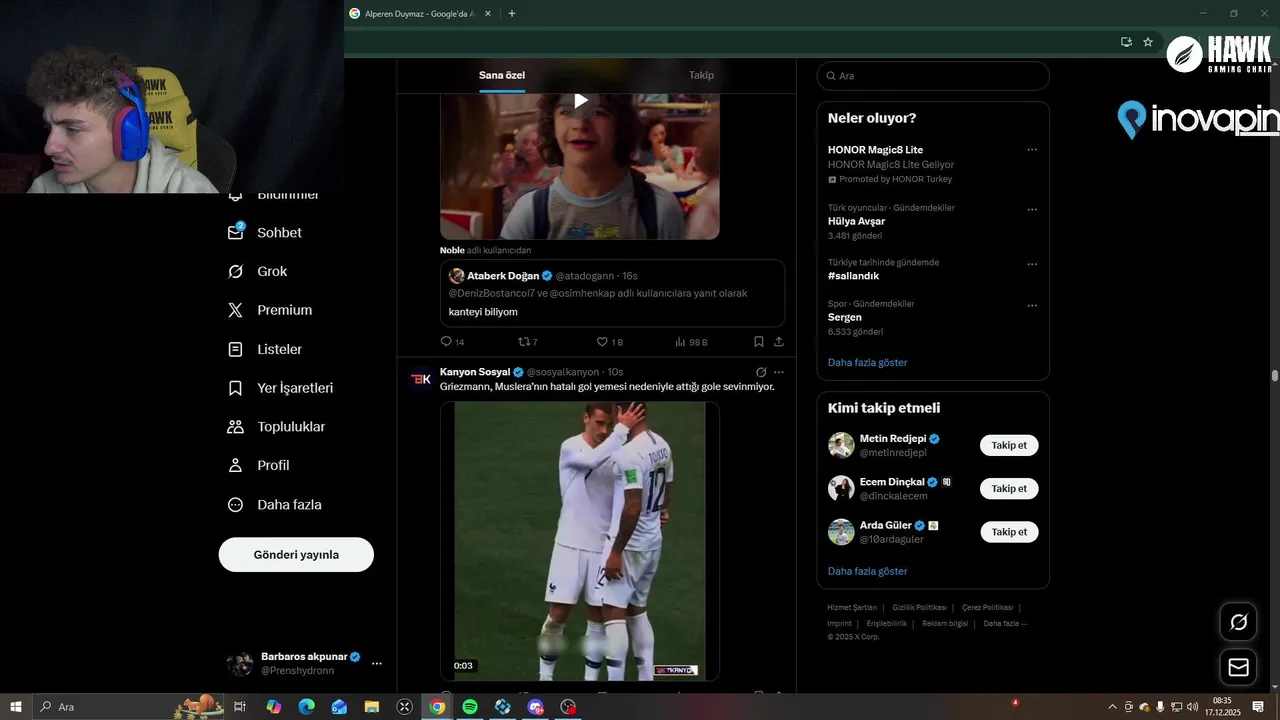
Task: More options for #sallandık trend
Action: (x=1032, y=264)
